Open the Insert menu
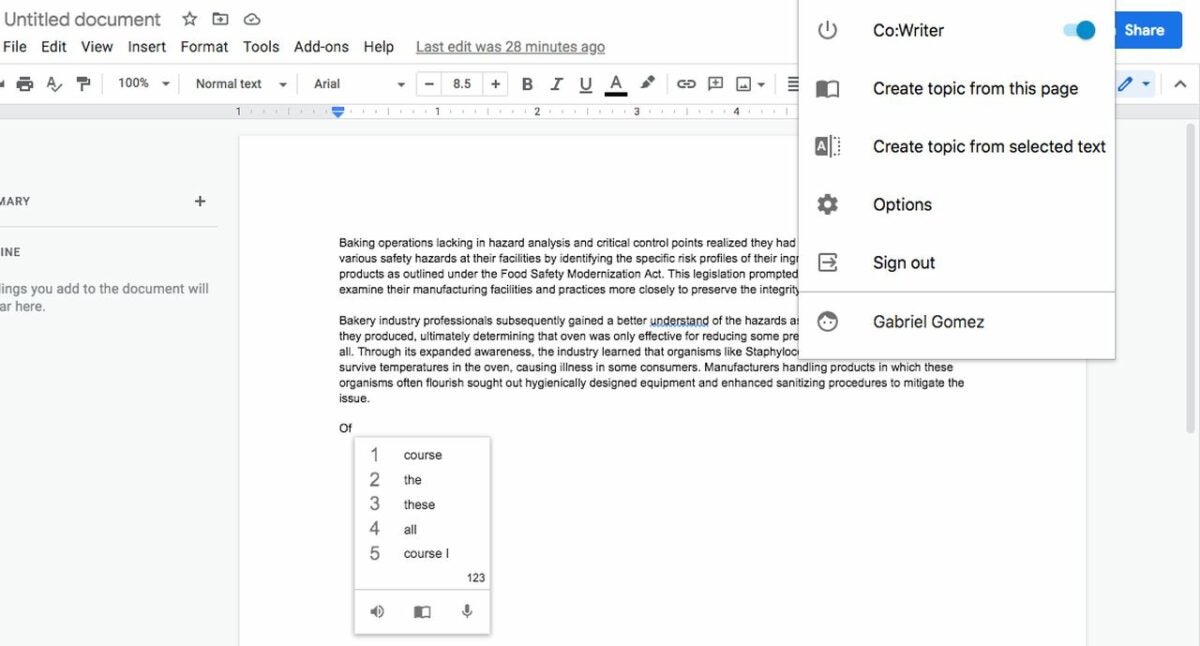The width and height of the screenshot is (1200, 646). tap(147, 47)
